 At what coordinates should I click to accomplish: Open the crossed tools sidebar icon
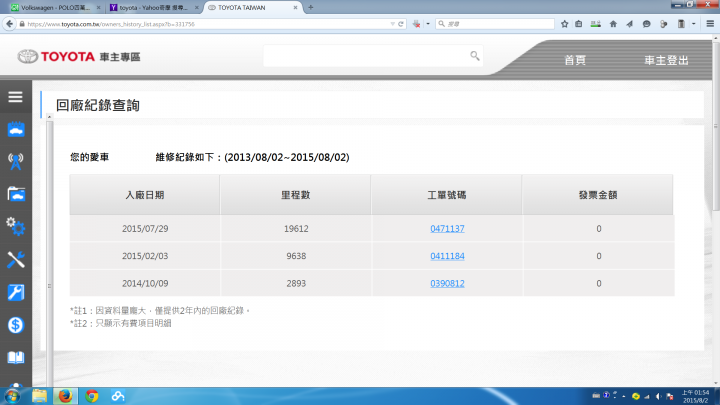tap(16, 260)
